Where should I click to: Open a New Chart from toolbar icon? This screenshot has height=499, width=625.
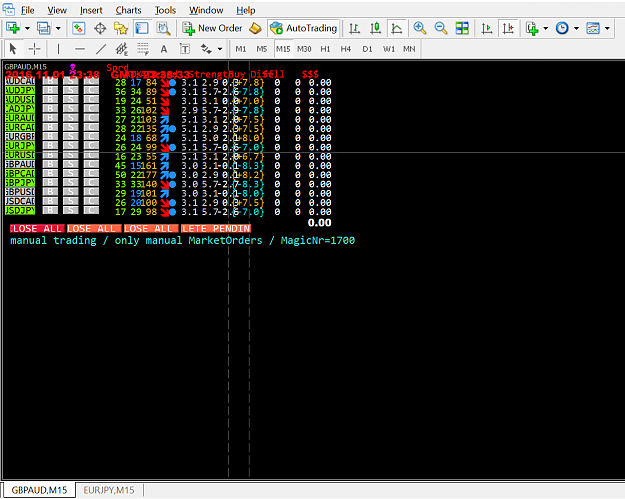[x=13, y=28]
